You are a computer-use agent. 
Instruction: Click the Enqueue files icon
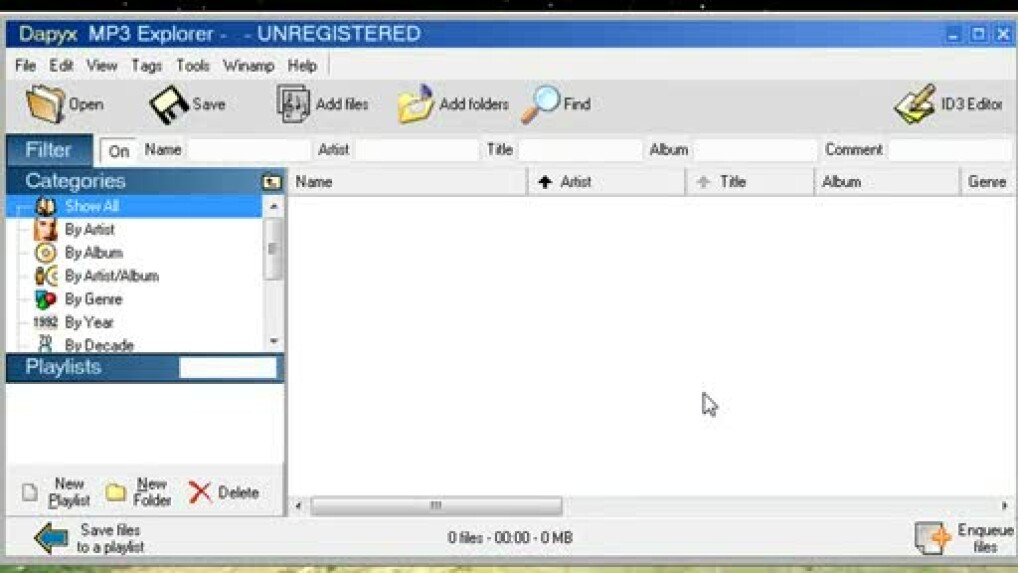[x=932, y=537]
